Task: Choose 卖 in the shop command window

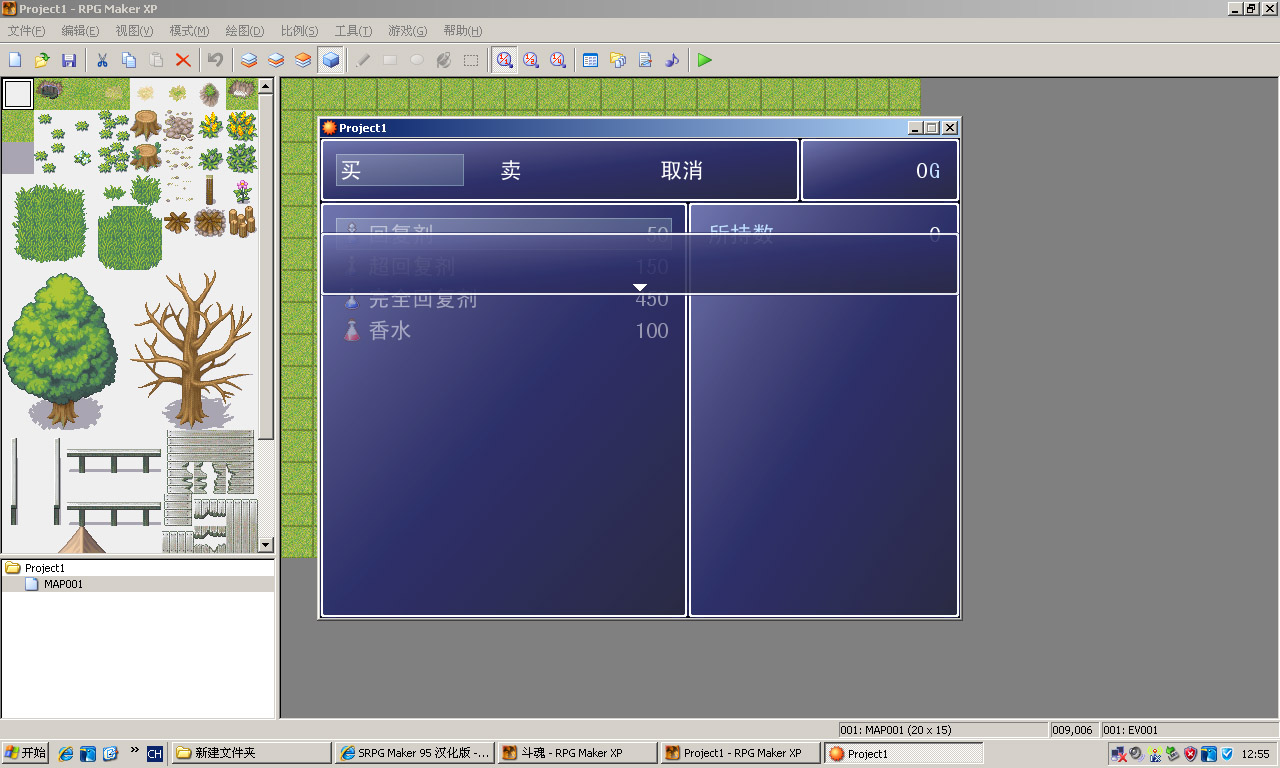Action: click(511, 170)
